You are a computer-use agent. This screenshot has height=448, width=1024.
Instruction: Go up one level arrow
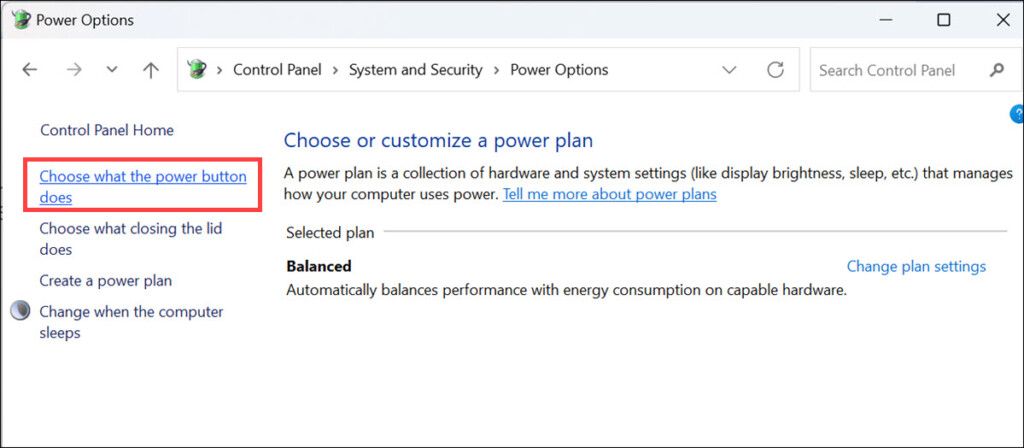(151, 70)
